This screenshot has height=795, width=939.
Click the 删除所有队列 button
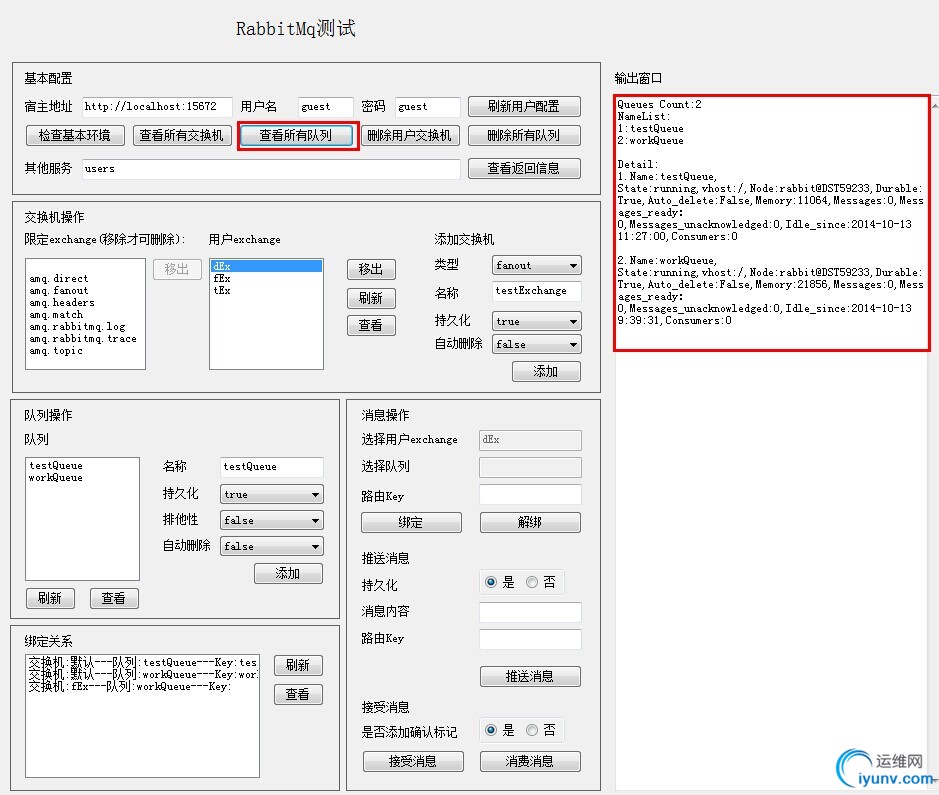coord(524,135)
